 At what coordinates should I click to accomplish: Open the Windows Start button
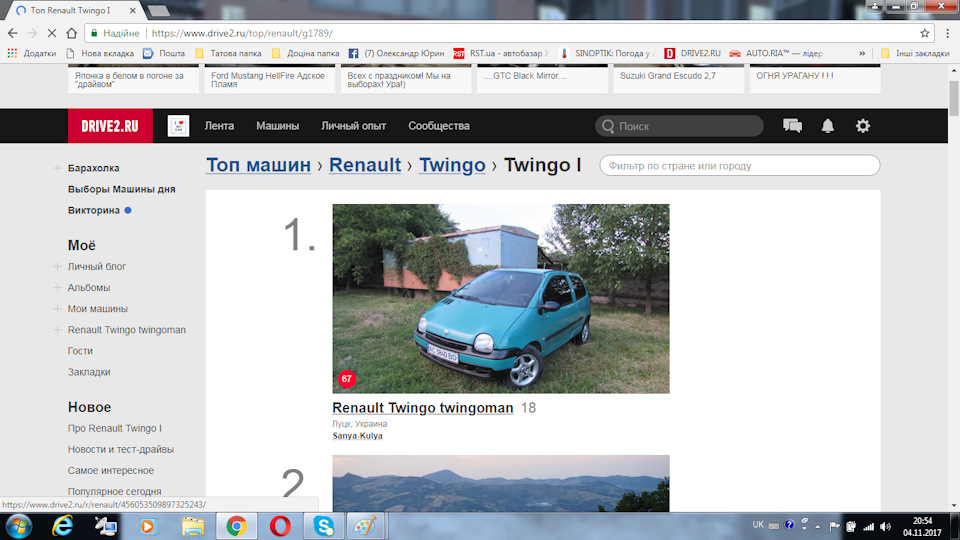coord(18,527)
